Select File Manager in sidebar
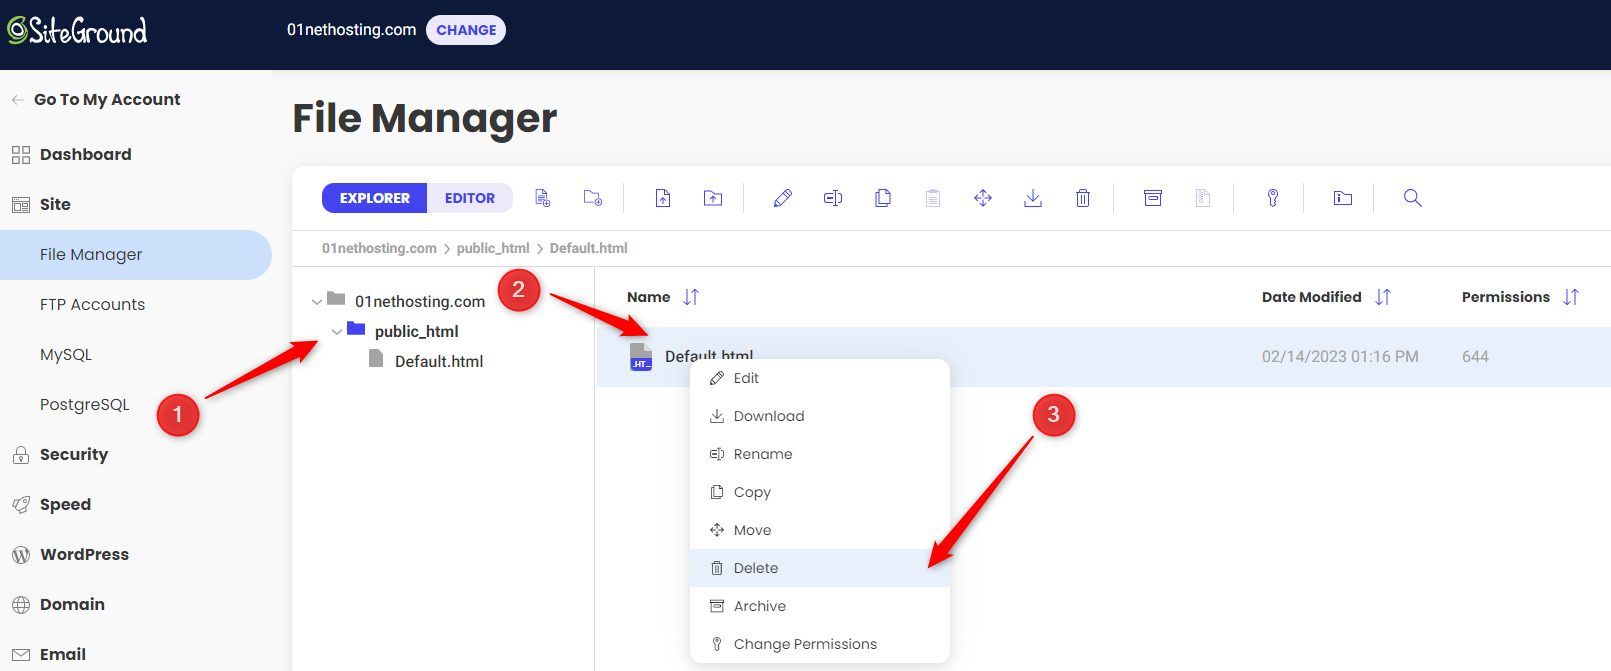Viewport: 1611px width, 671px height. click(136, 254)
